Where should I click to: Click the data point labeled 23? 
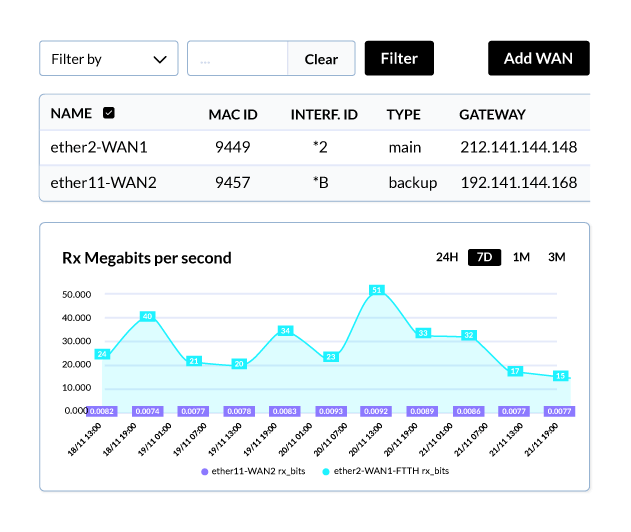331,357
